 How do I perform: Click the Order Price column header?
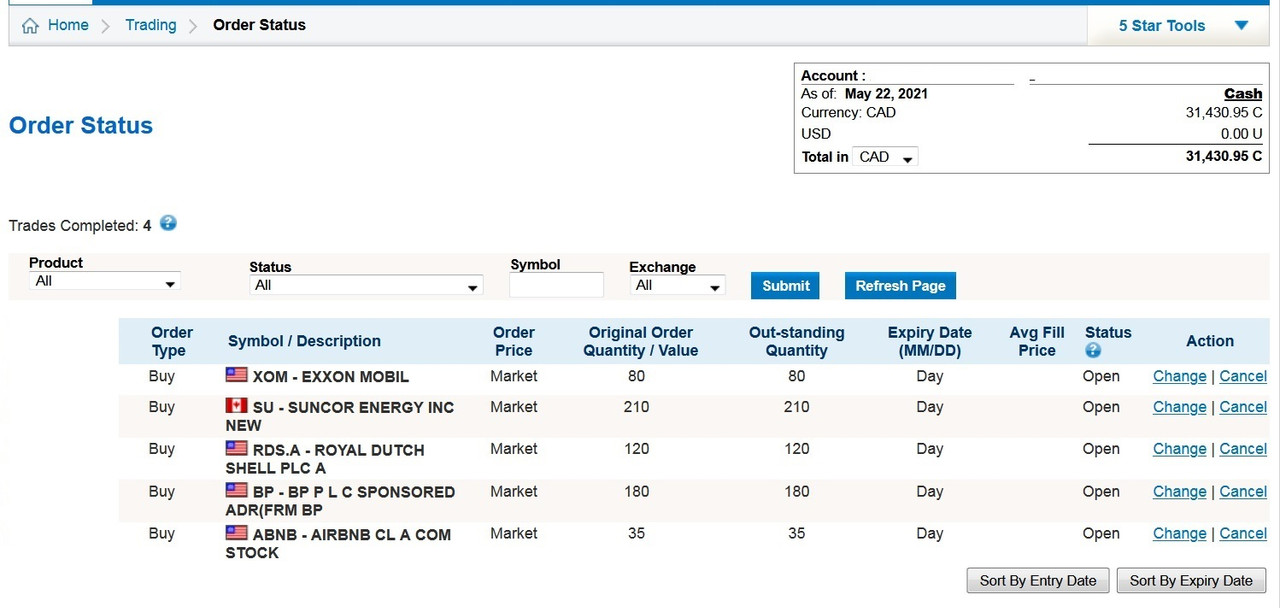point(514,341)
